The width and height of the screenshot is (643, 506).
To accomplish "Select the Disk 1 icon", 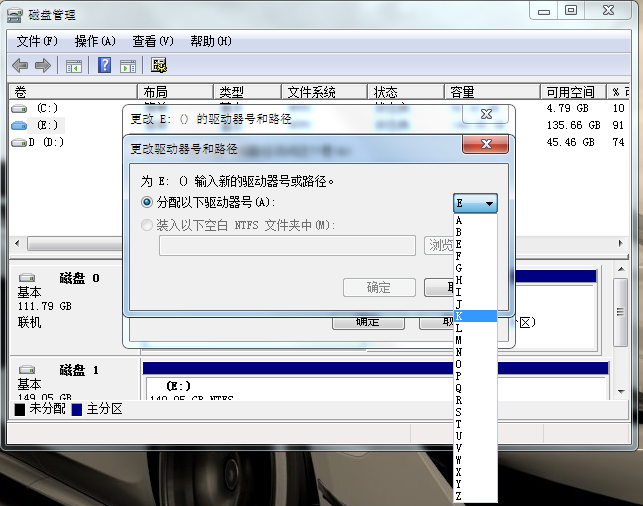I will coord(27,370).
